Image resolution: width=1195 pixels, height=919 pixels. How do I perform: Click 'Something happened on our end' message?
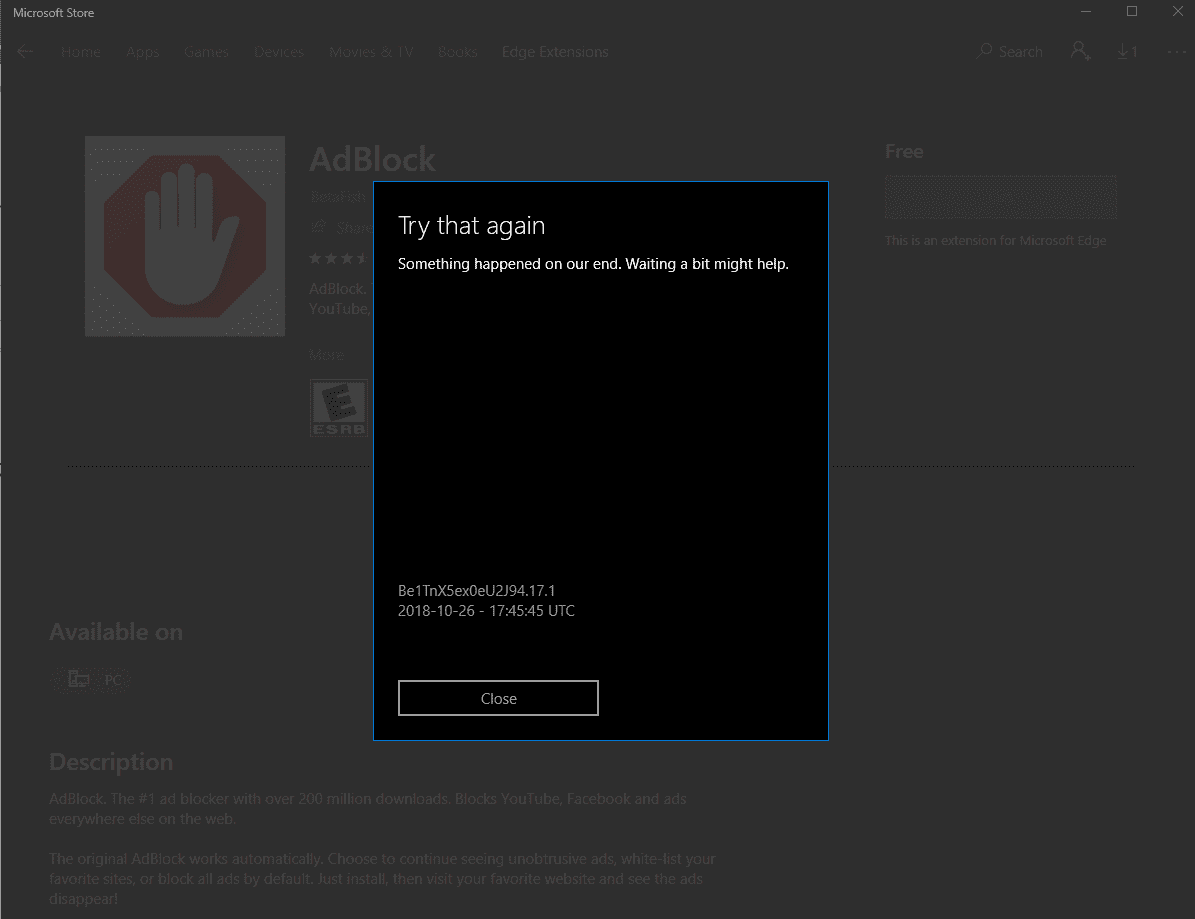[x=593, y=264]
